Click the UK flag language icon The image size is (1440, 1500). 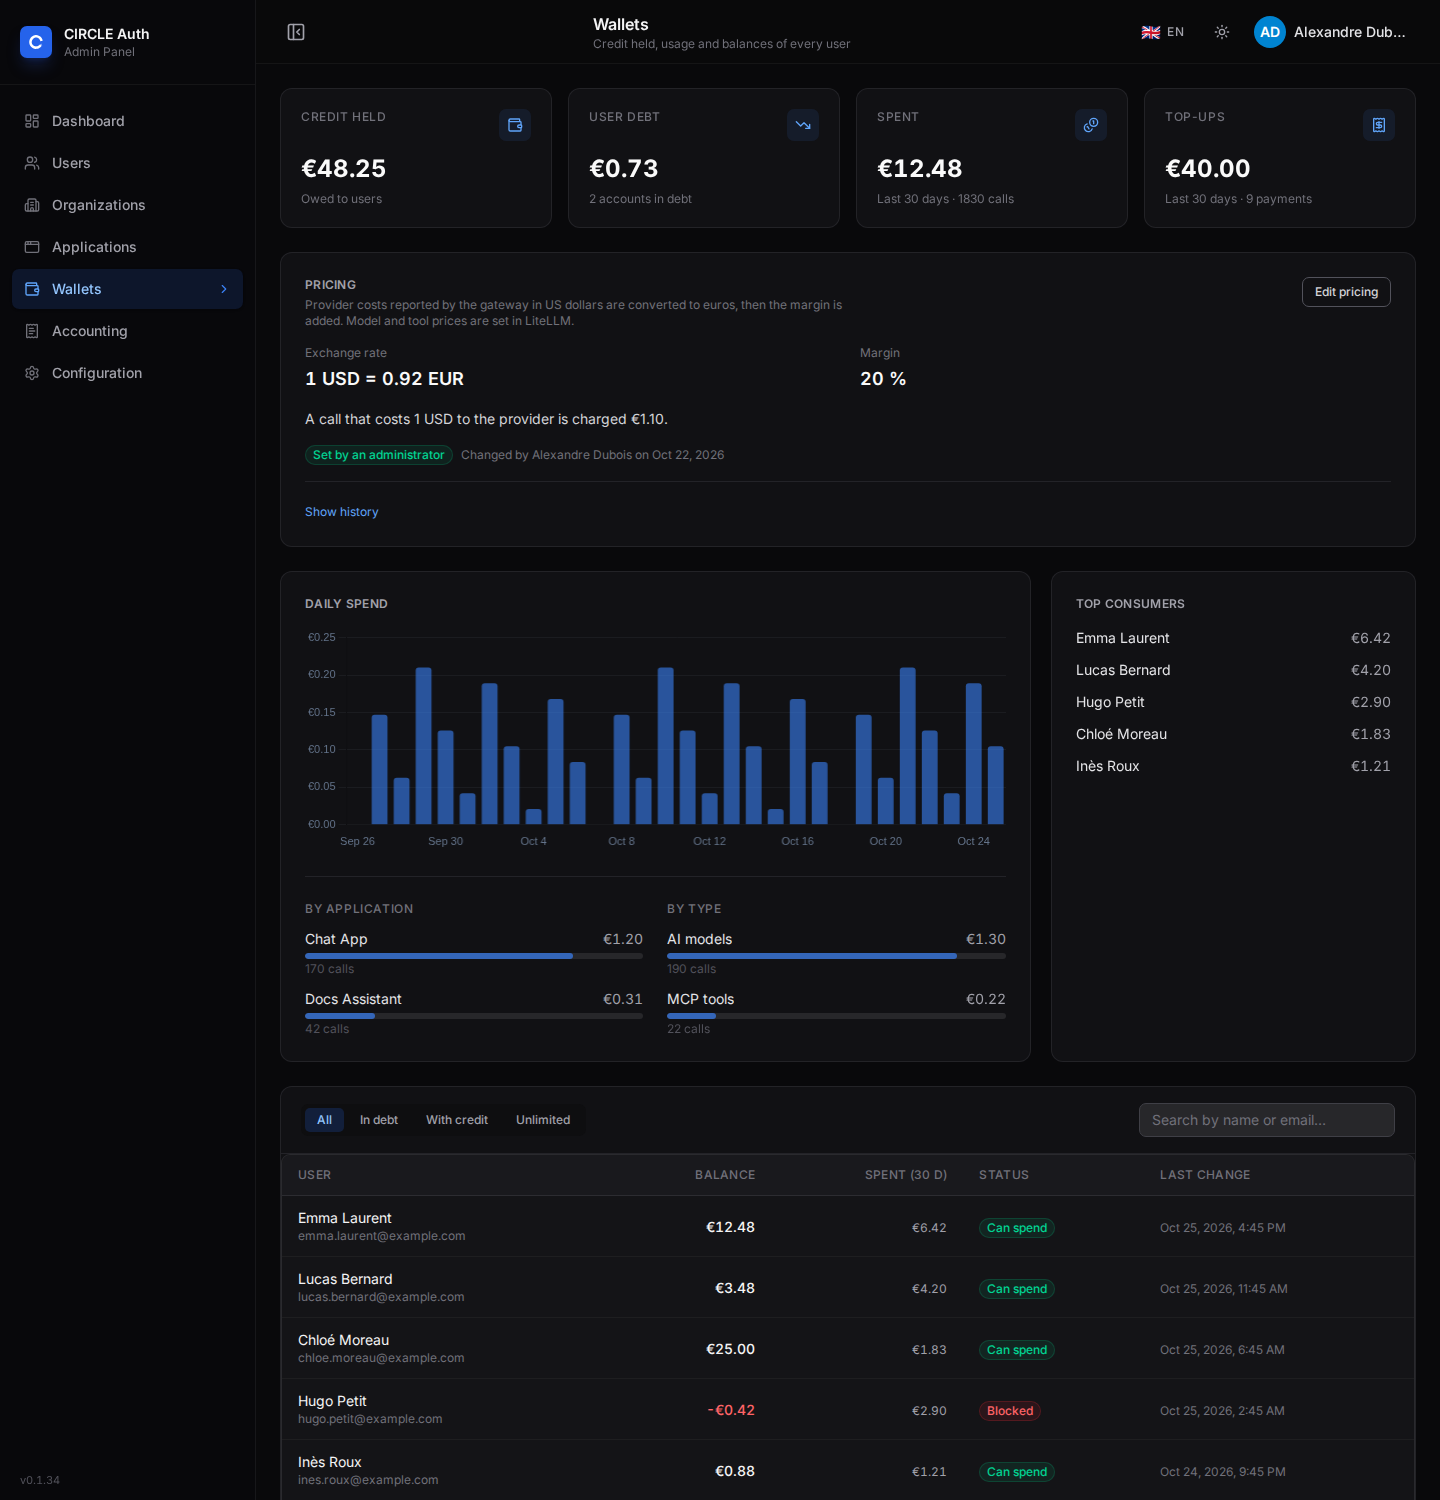tap(1151, 32)
